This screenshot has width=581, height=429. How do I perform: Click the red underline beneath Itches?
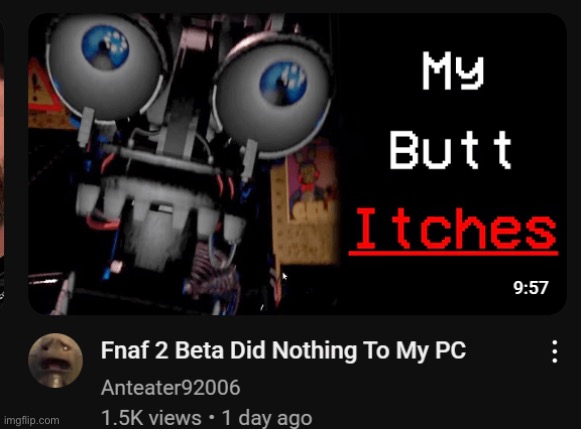point(453,253)
